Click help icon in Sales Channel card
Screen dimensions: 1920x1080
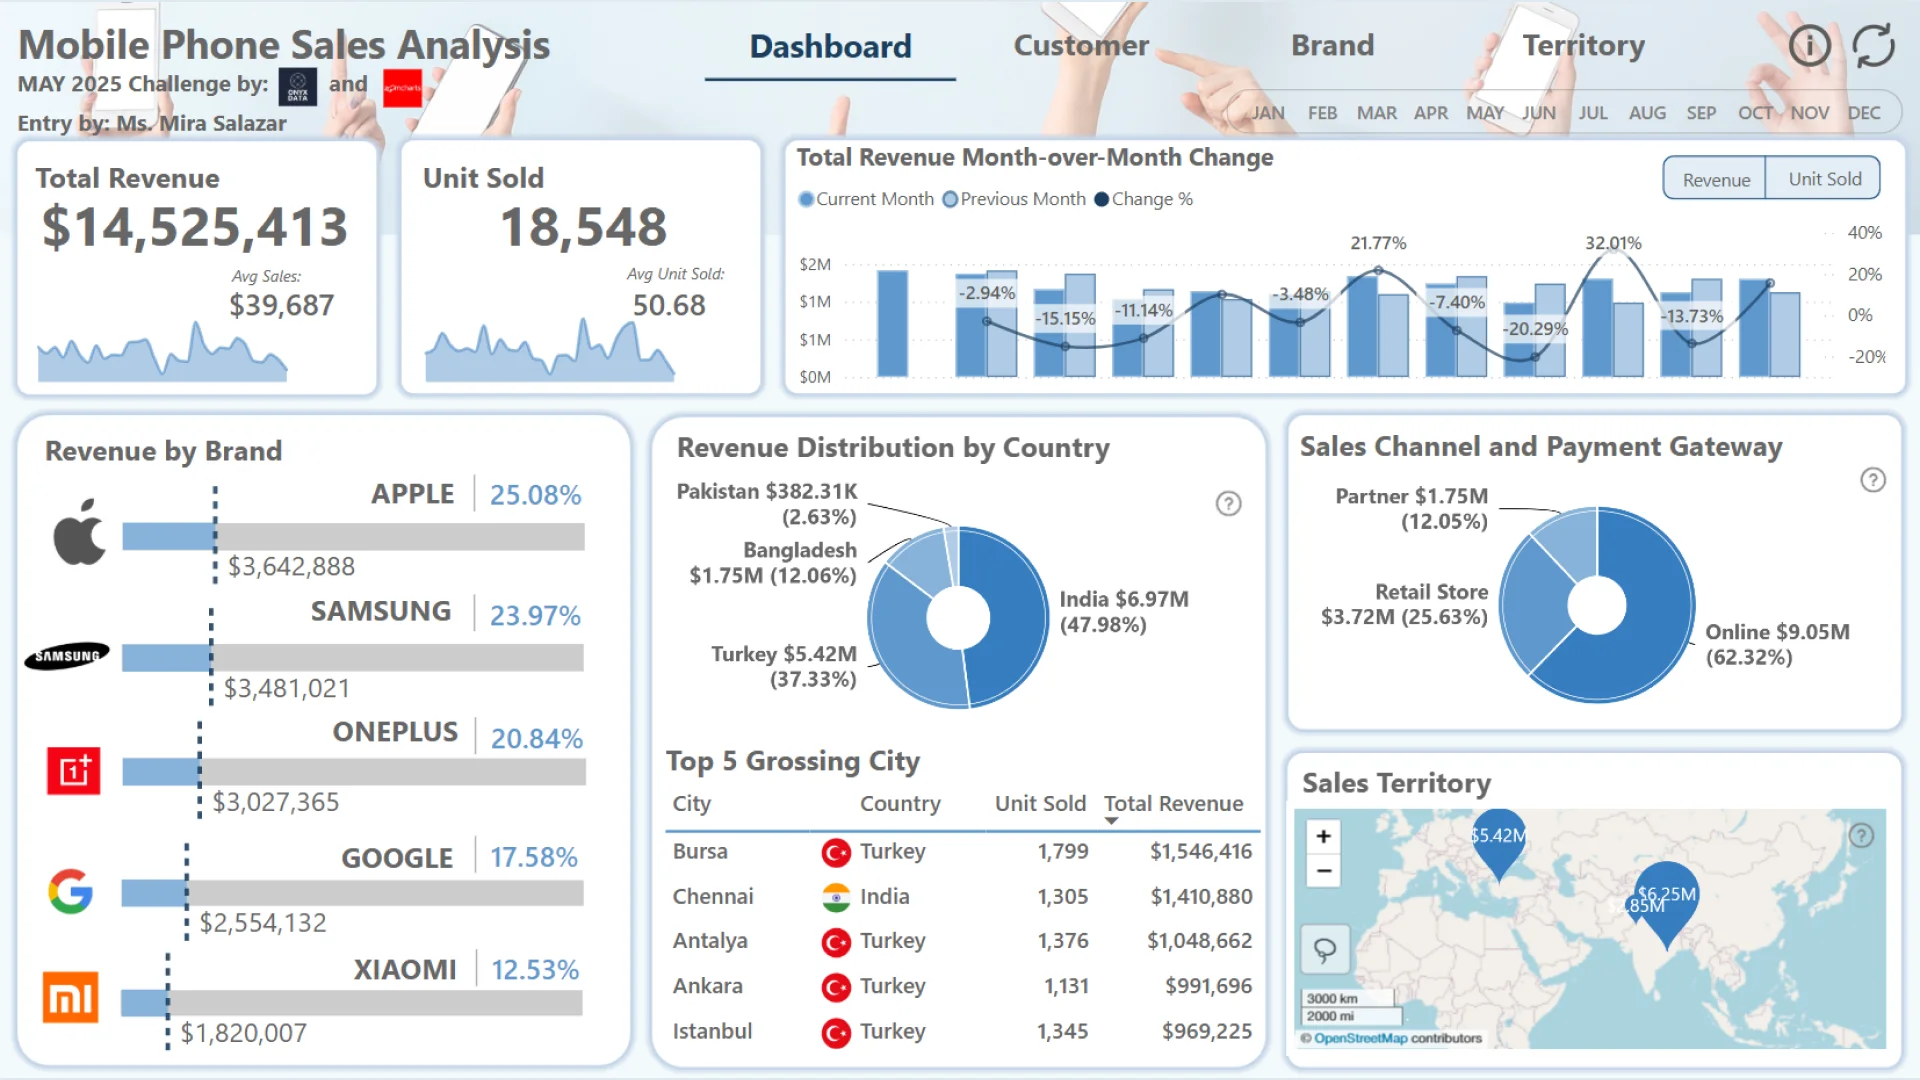click(x=1872, y=480)
